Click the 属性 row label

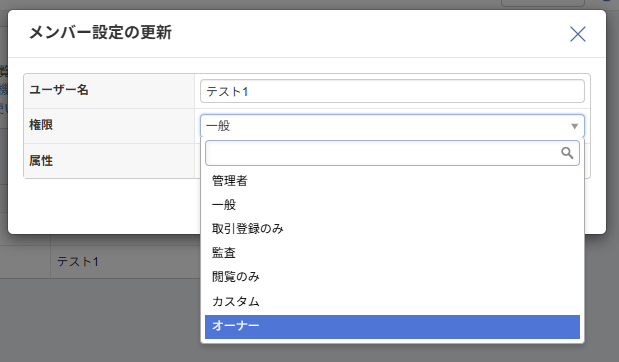(41, 161)
